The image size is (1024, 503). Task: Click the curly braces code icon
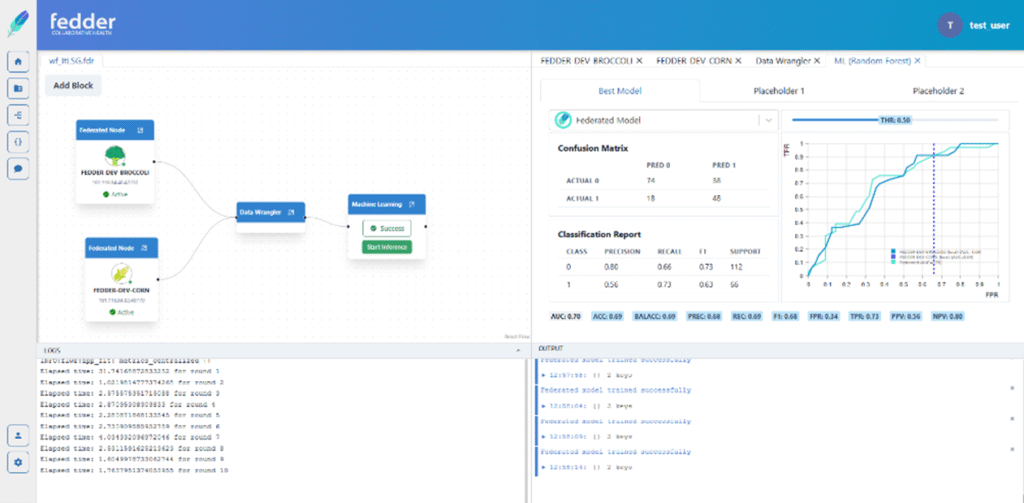[x=18, y=142]
